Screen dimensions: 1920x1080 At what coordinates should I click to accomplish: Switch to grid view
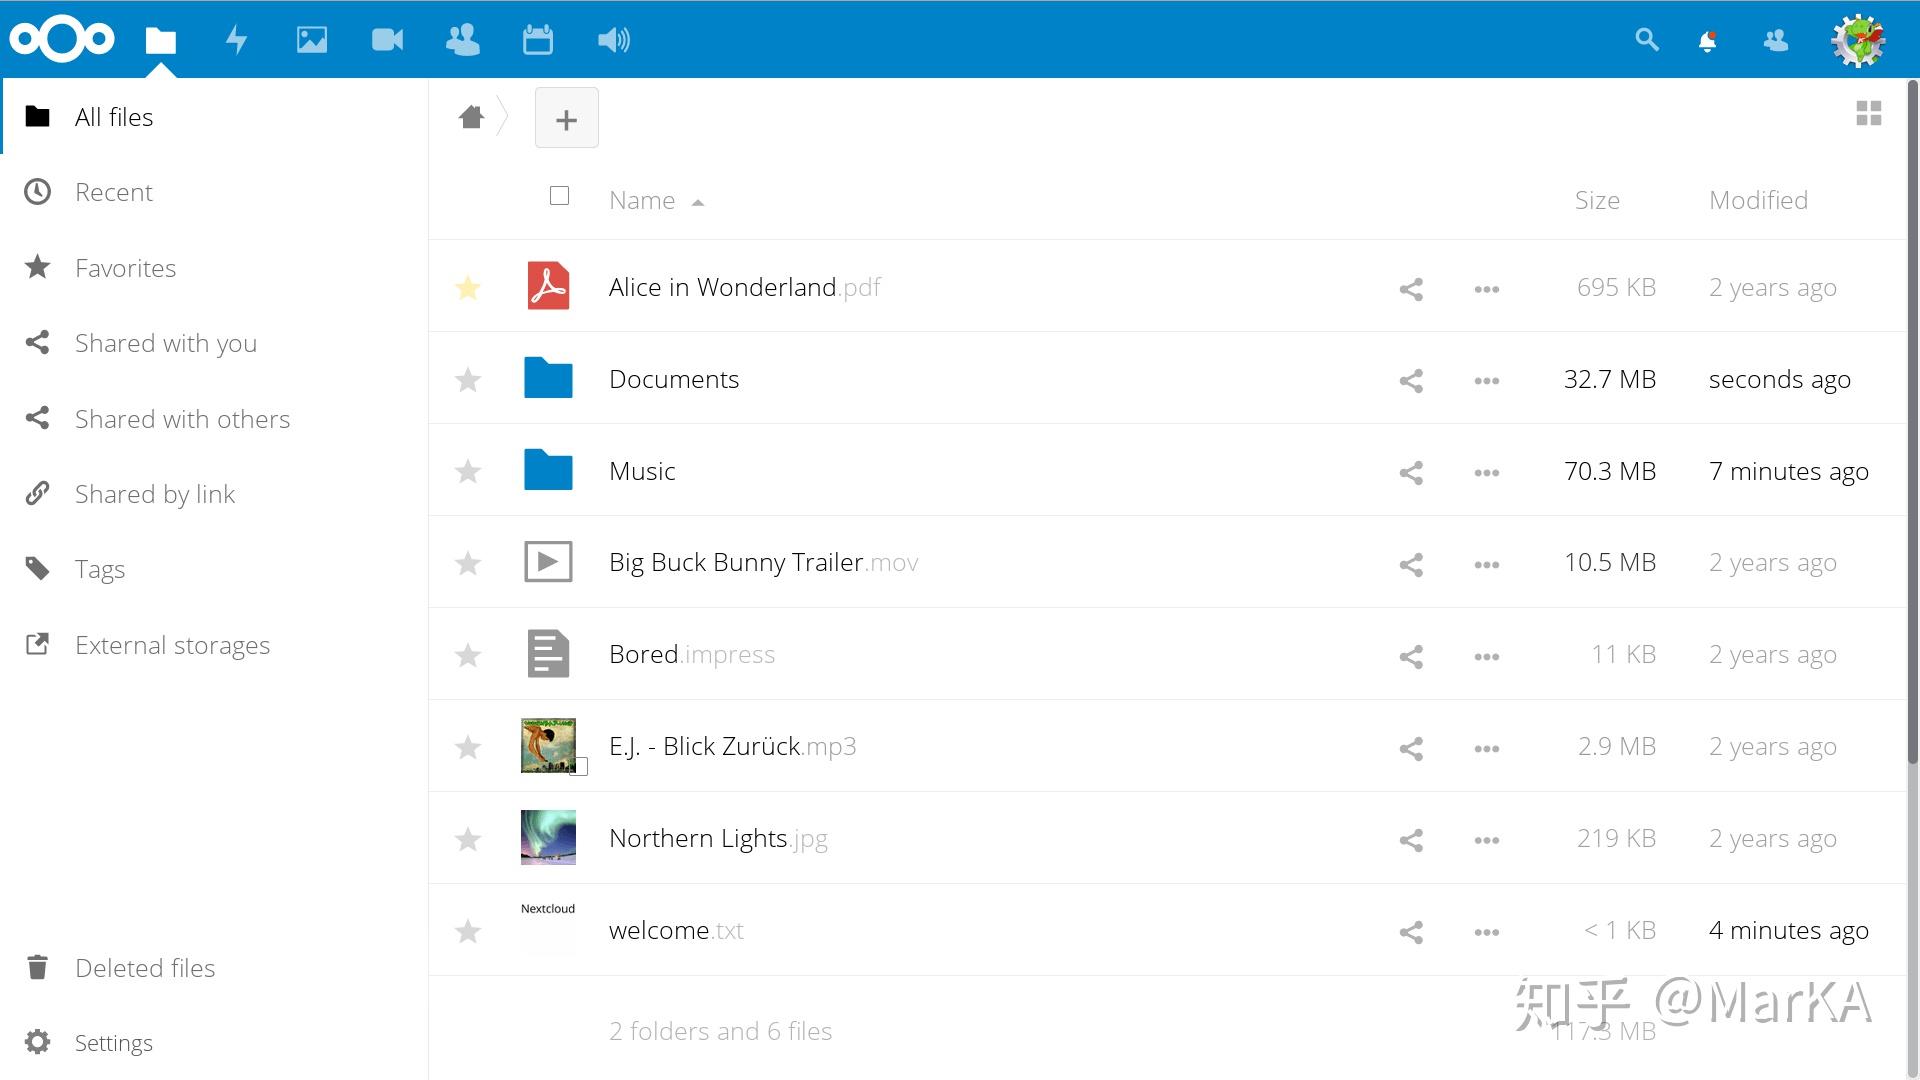(x=1869, y=113)
